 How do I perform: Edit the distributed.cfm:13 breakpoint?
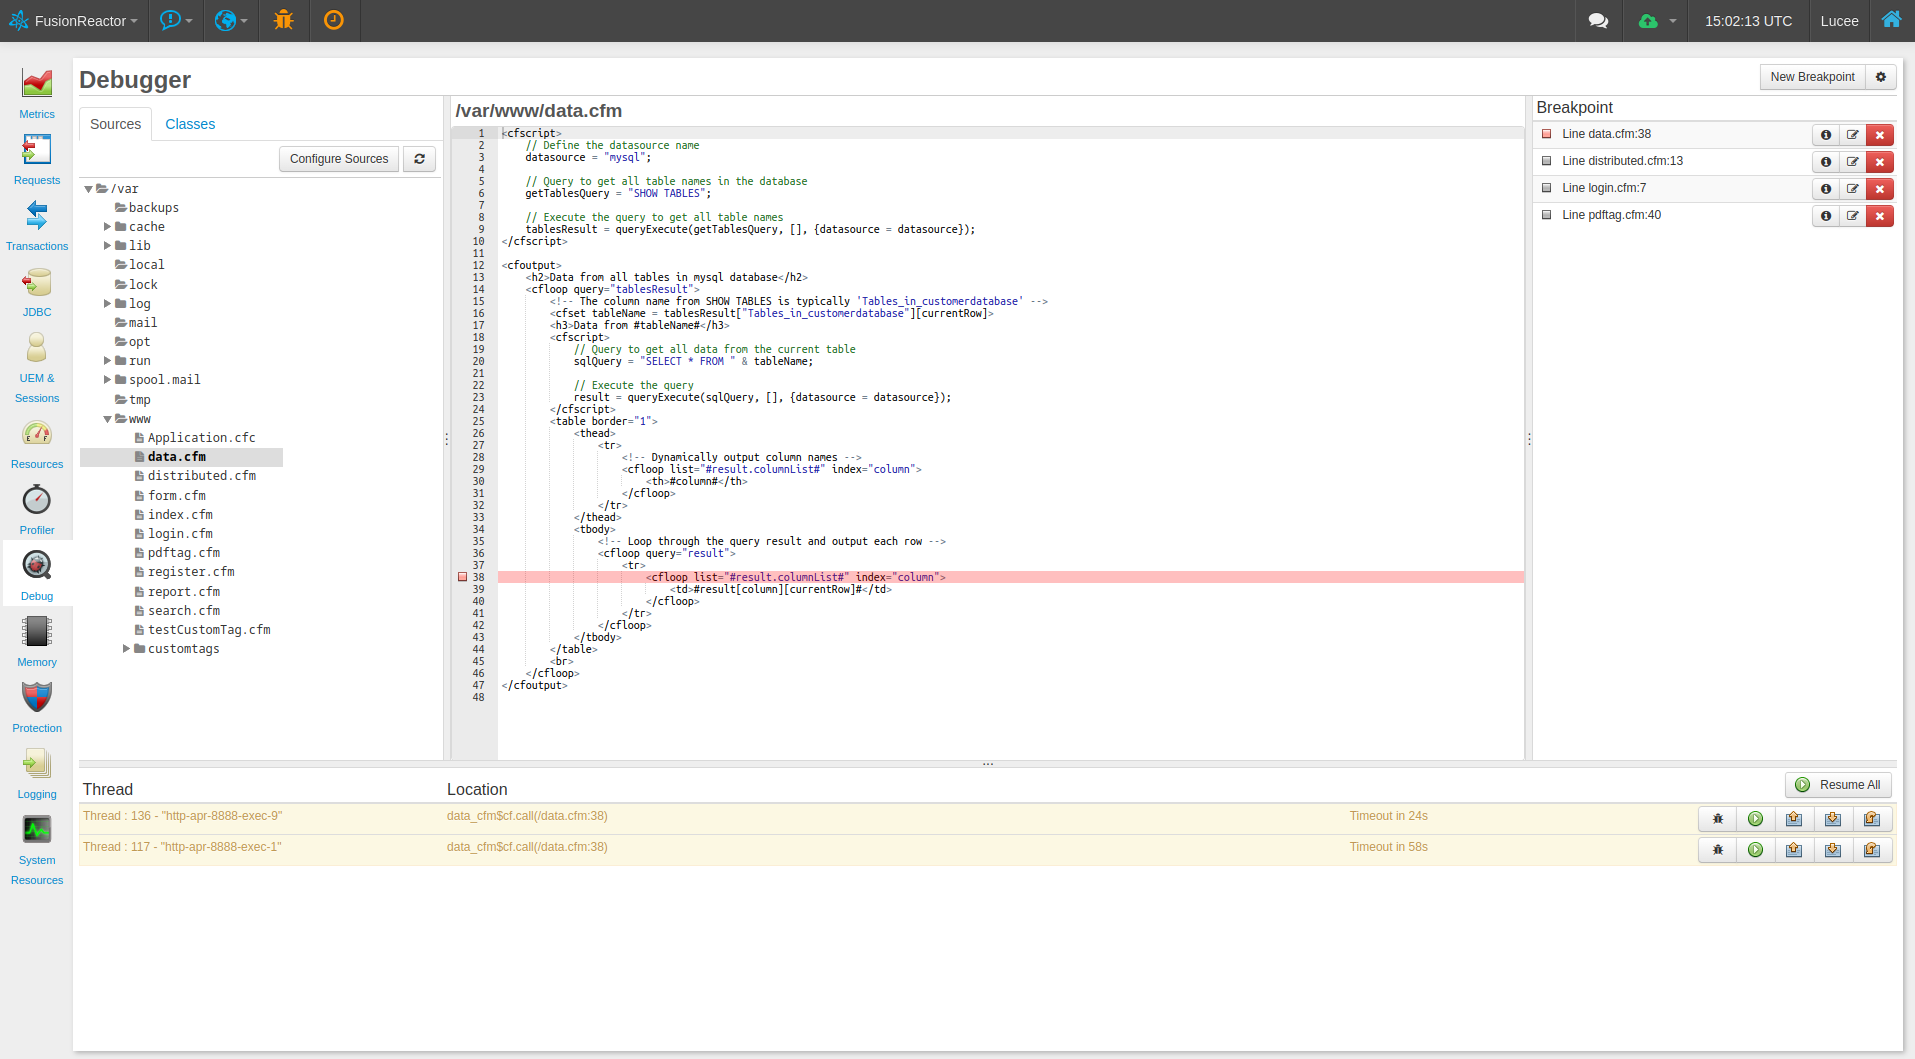point(1853,162)
